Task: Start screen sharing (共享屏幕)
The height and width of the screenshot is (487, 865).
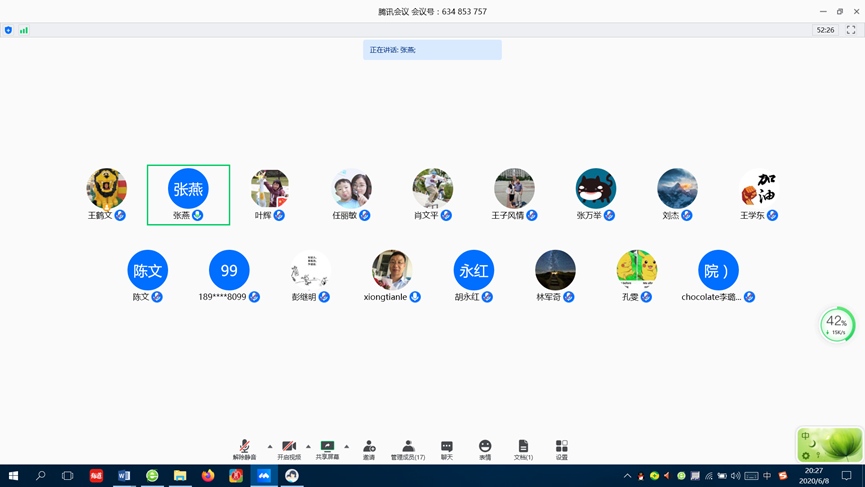Action: [x=327, y=449]
